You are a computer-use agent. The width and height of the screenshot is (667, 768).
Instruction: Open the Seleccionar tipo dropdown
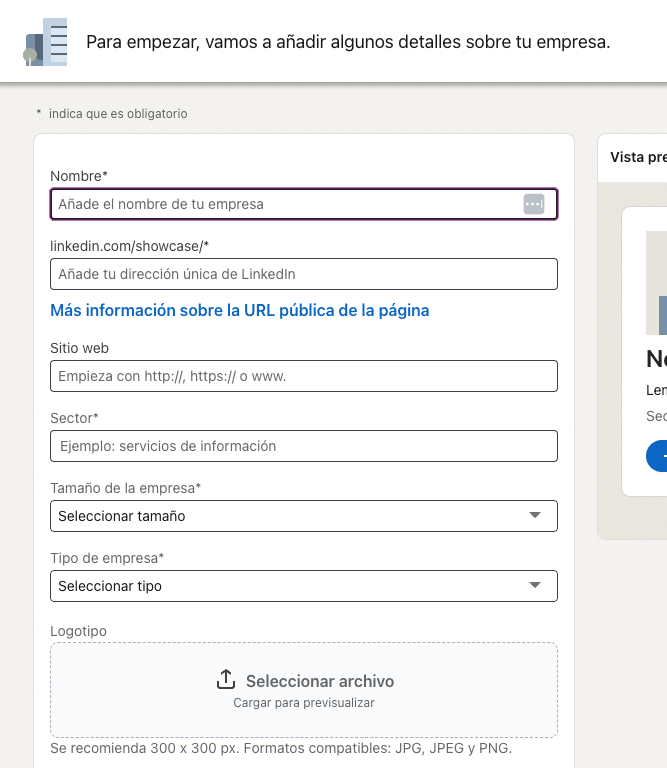point(290,586)
